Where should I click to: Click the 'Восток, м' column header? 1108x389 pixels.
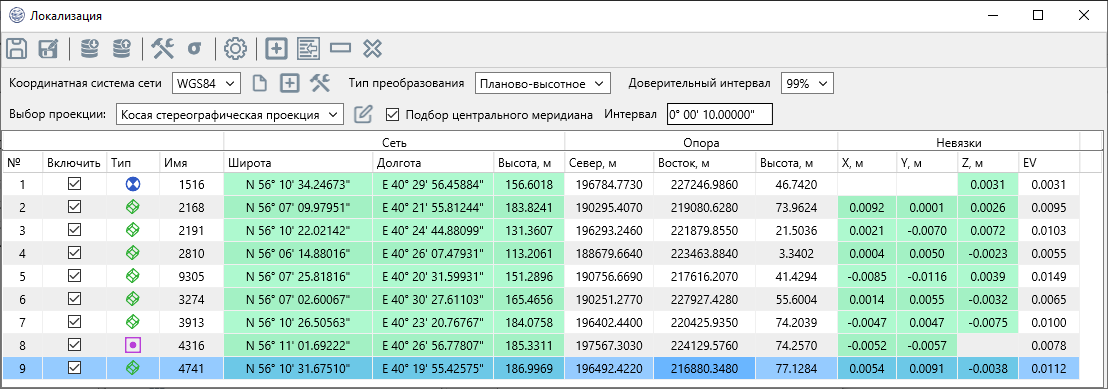pos(705,162)
